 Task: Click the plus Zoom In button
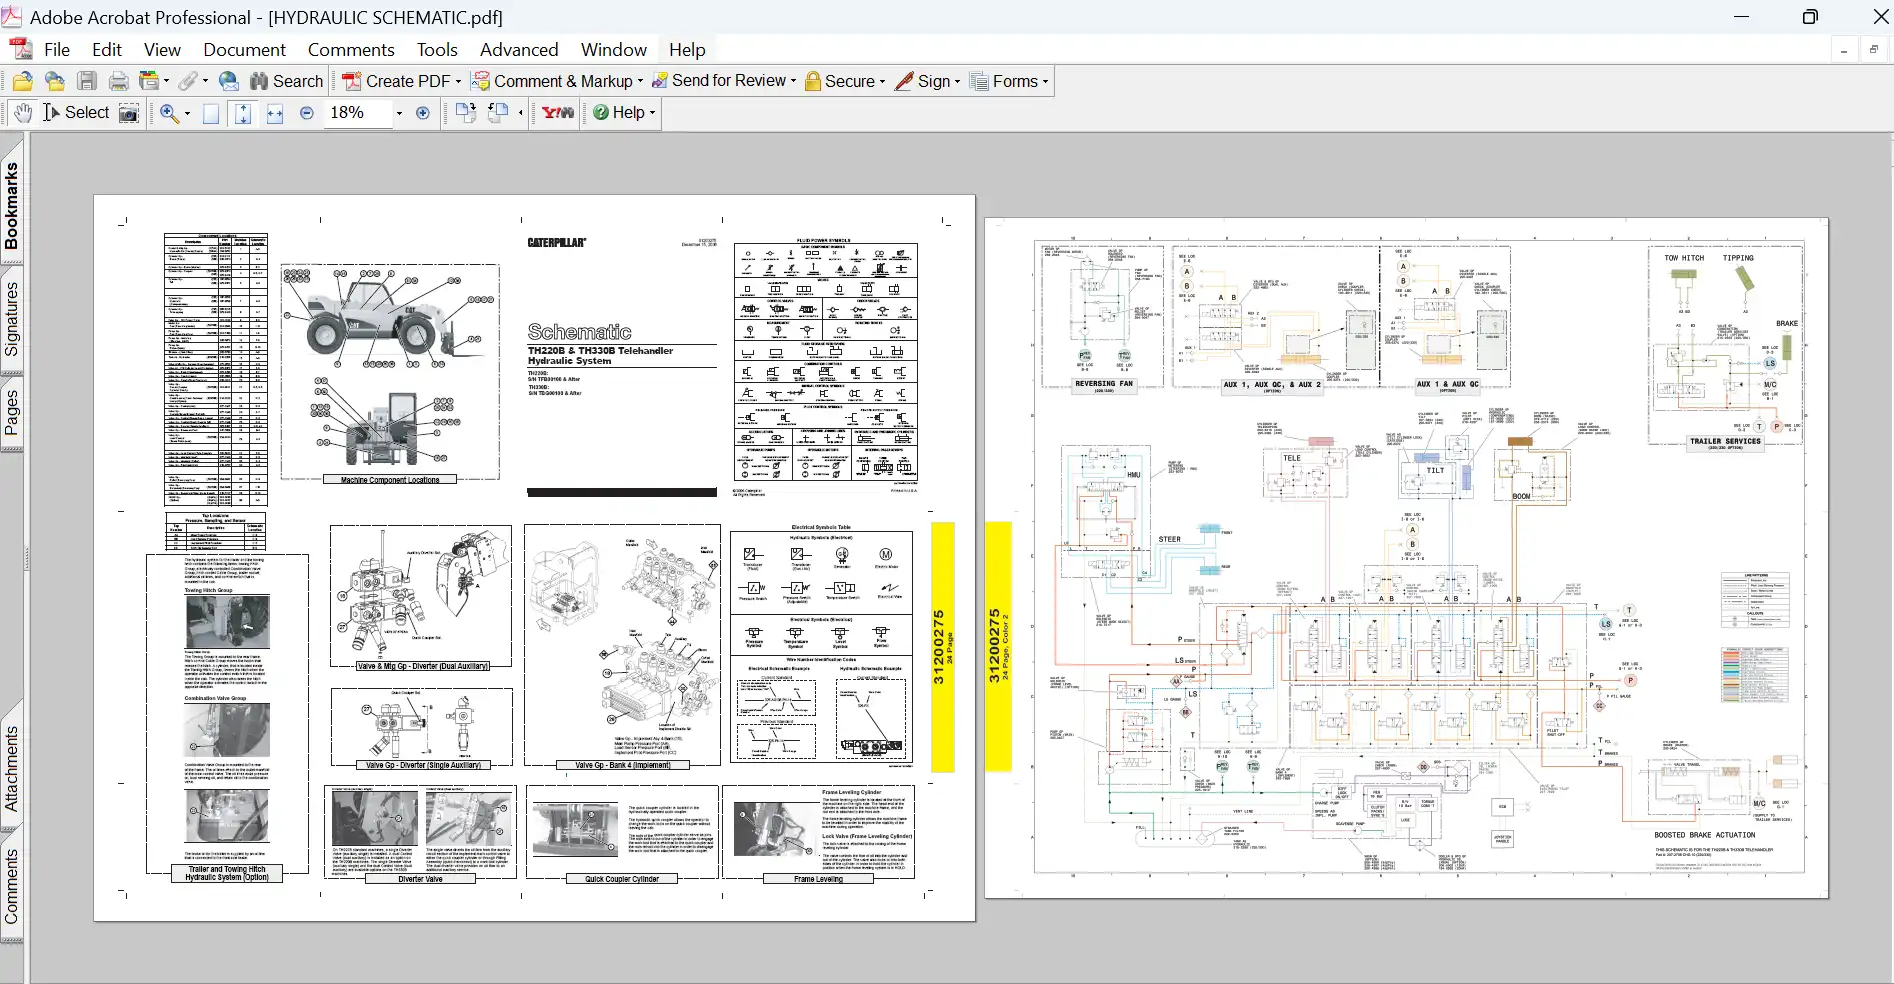coord(423,113)
